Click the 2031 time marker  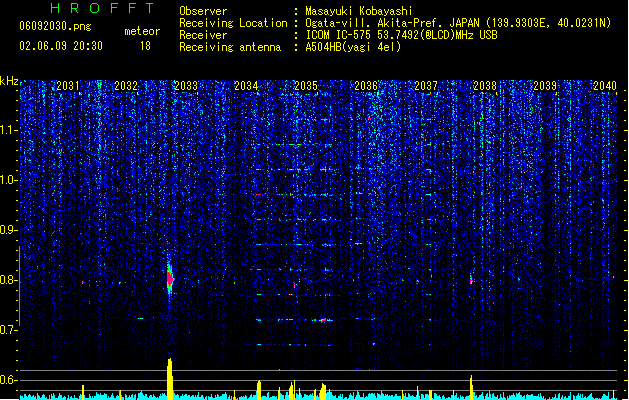click(67, 86)
